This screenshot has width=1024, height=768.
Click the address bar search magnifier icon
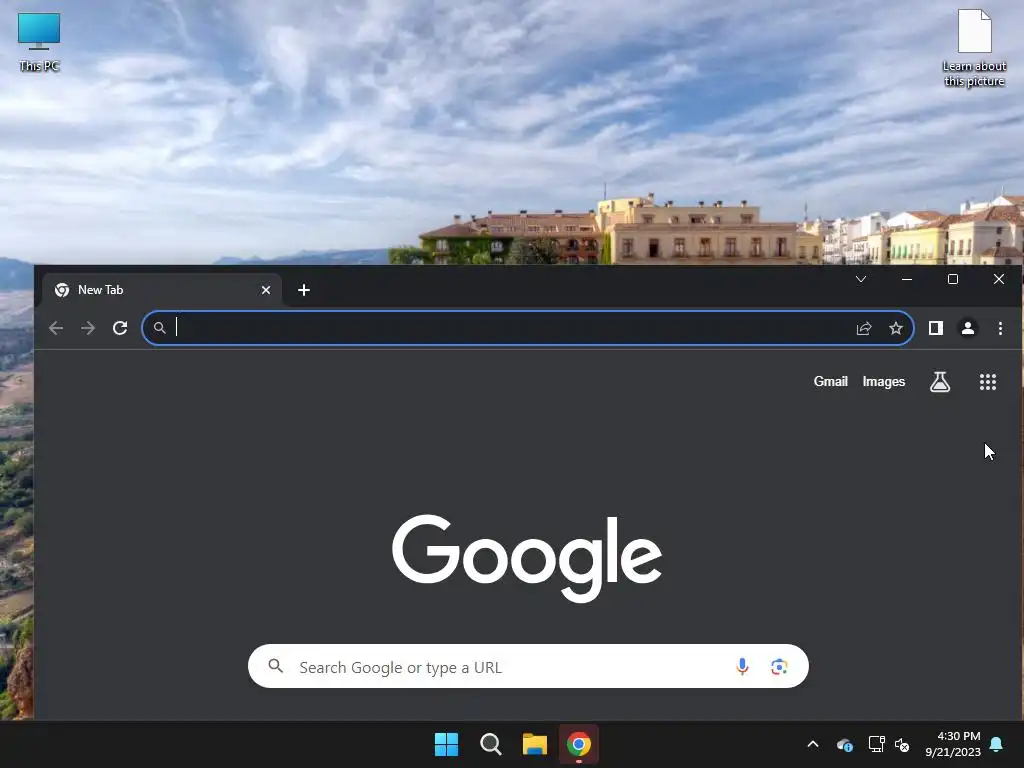point(159,328)
